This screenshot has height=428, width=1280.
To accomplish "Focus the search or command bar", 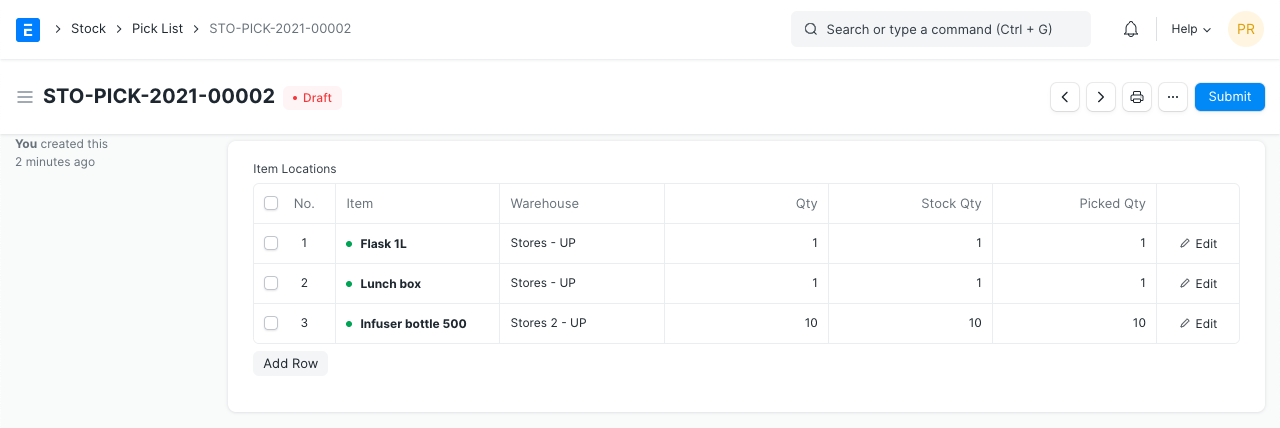I will (x=940, y=29).
